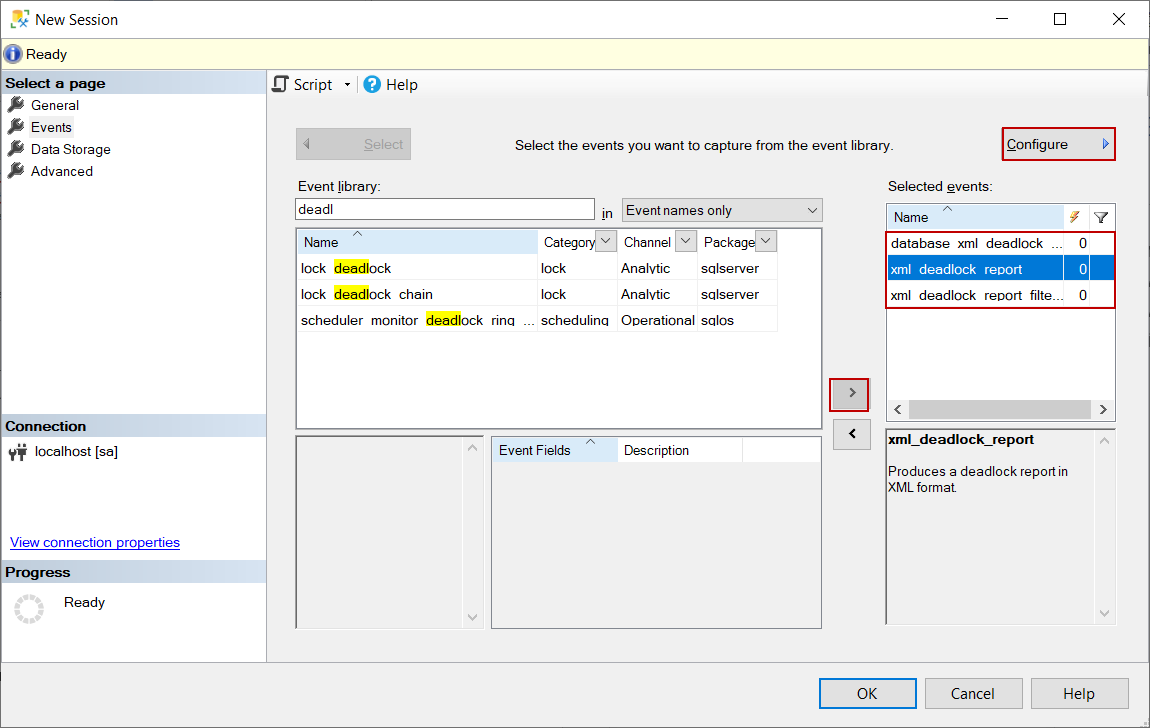Select the lock deadlock chain event row

point(418,294)
